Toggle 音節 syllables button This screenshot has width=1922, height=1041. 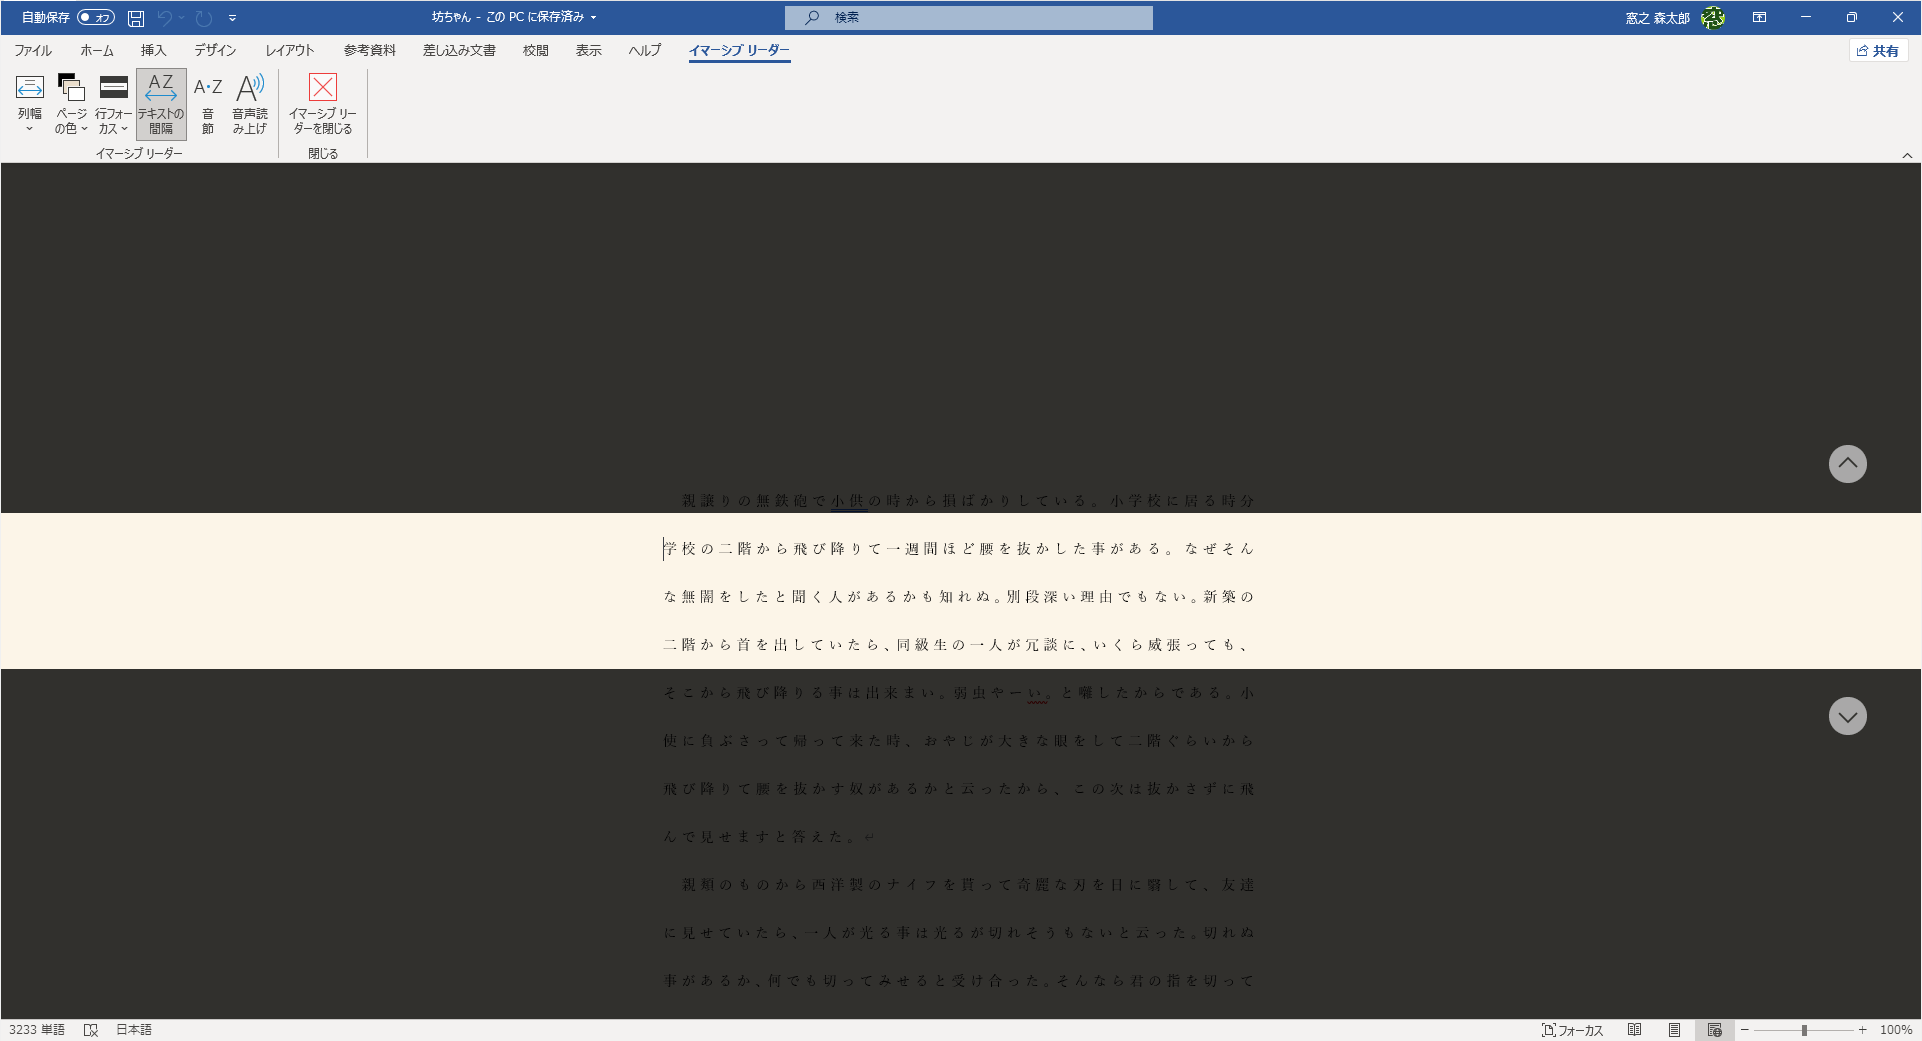[x=208, y=104]
